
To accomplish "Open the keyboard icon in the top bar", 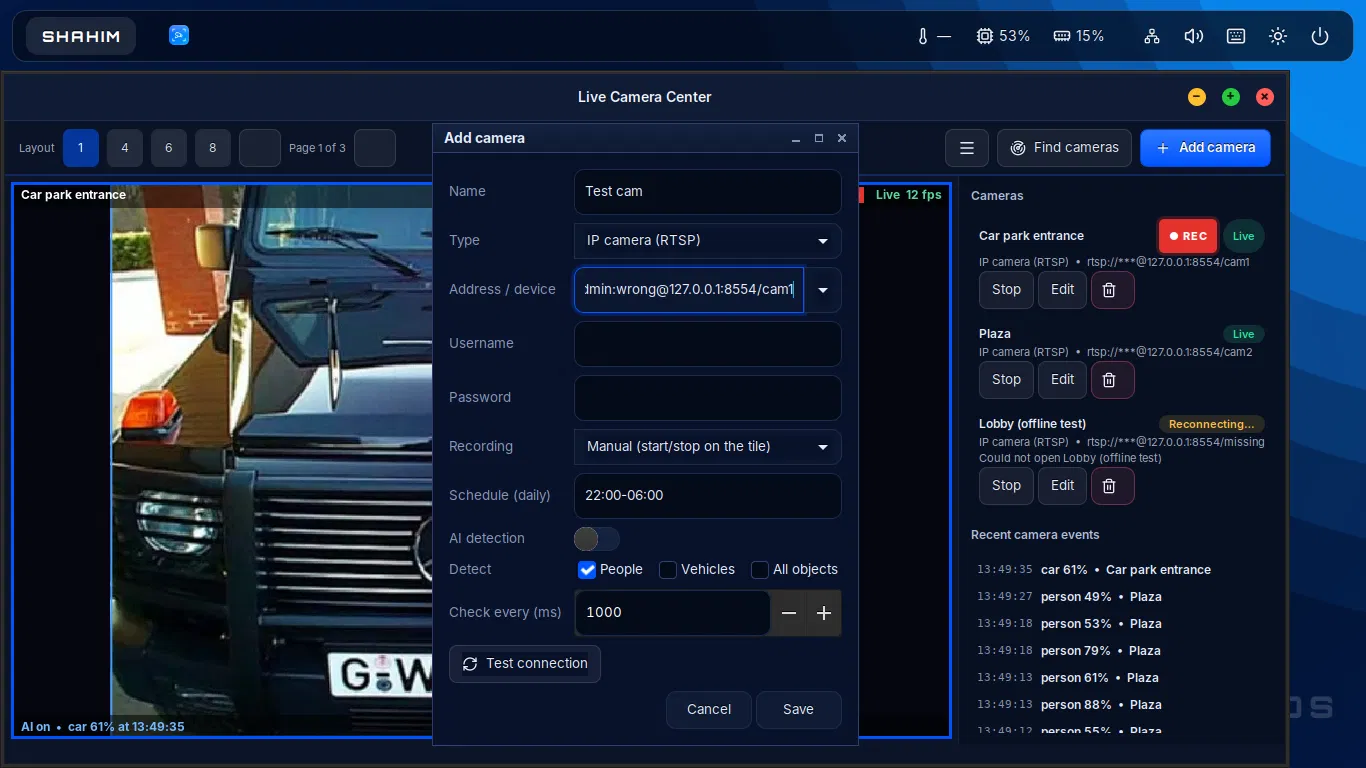I will point(1236,36).
